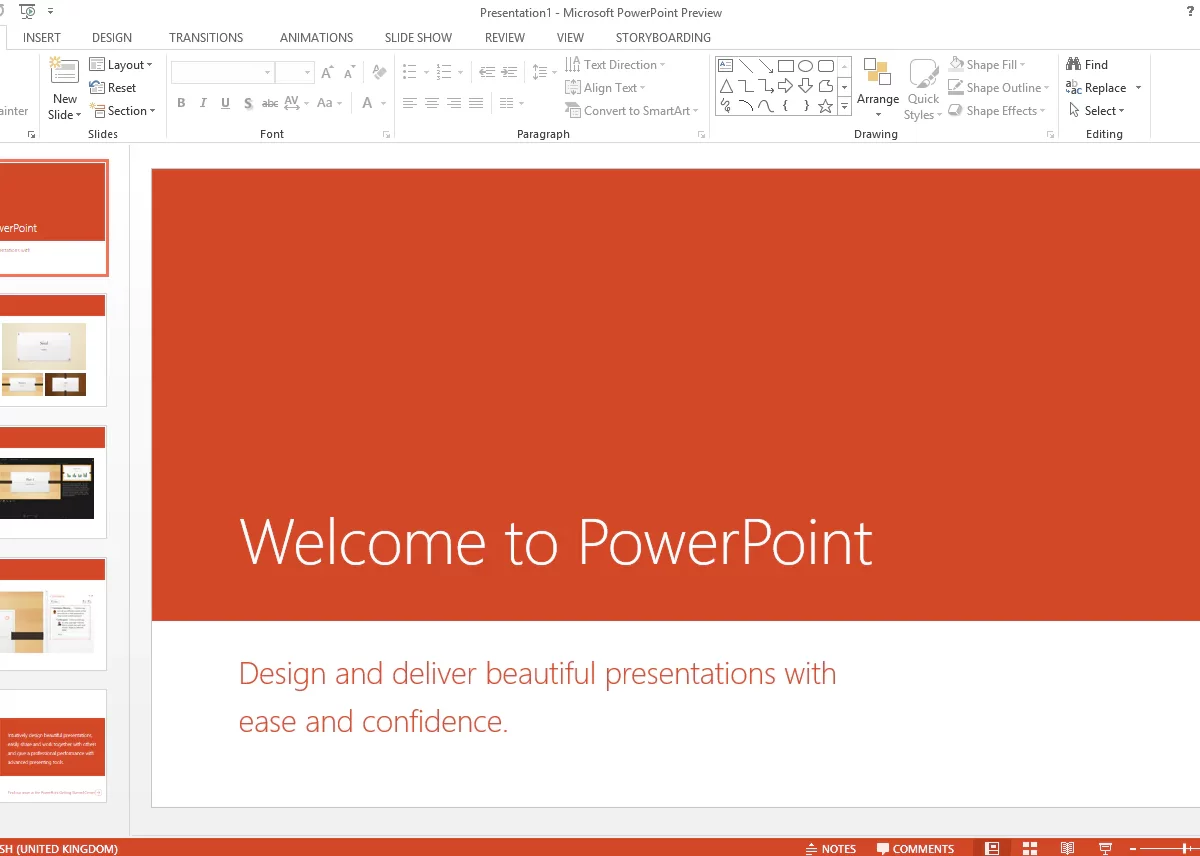Toggle Italic formatting
Viewport: 1200px width, 856px height.
coord(203,103)
